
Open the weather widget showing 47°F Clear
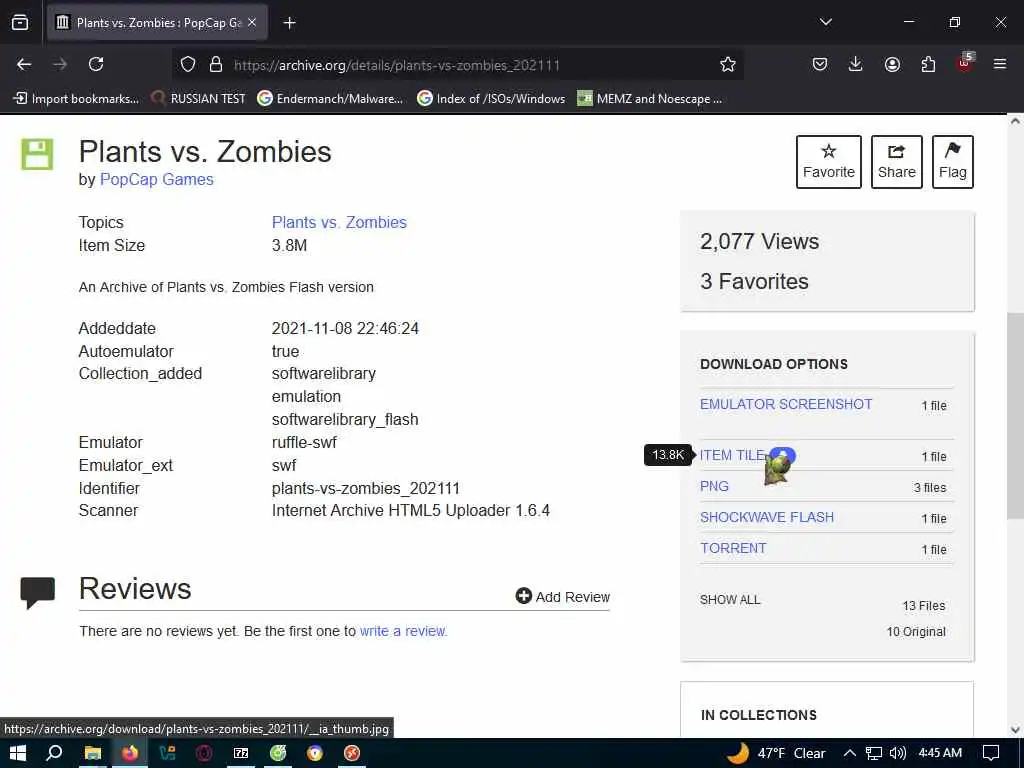(x=776, y=753)
